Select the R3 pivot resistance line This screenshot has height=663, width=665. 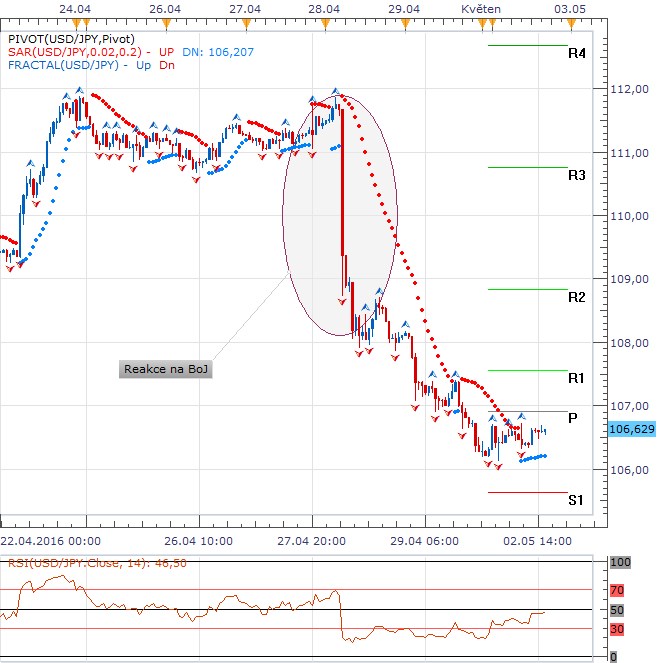point(527,167)
